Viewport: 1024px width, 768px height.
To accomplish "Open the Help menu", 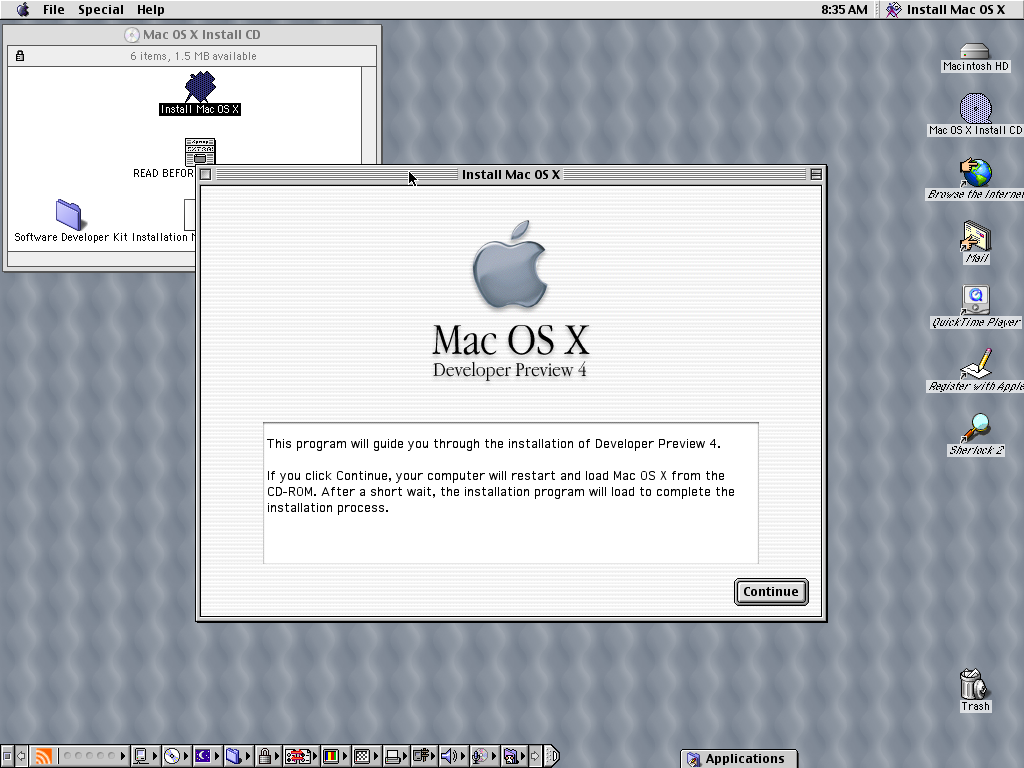I will tap(150, 9).
